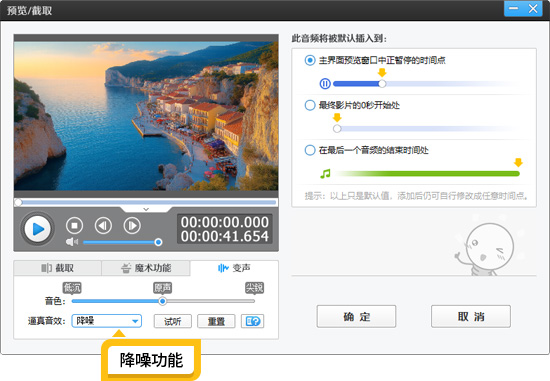Switch to the 截取 tab
The image size is (550, 381).
tap(58, 268)
